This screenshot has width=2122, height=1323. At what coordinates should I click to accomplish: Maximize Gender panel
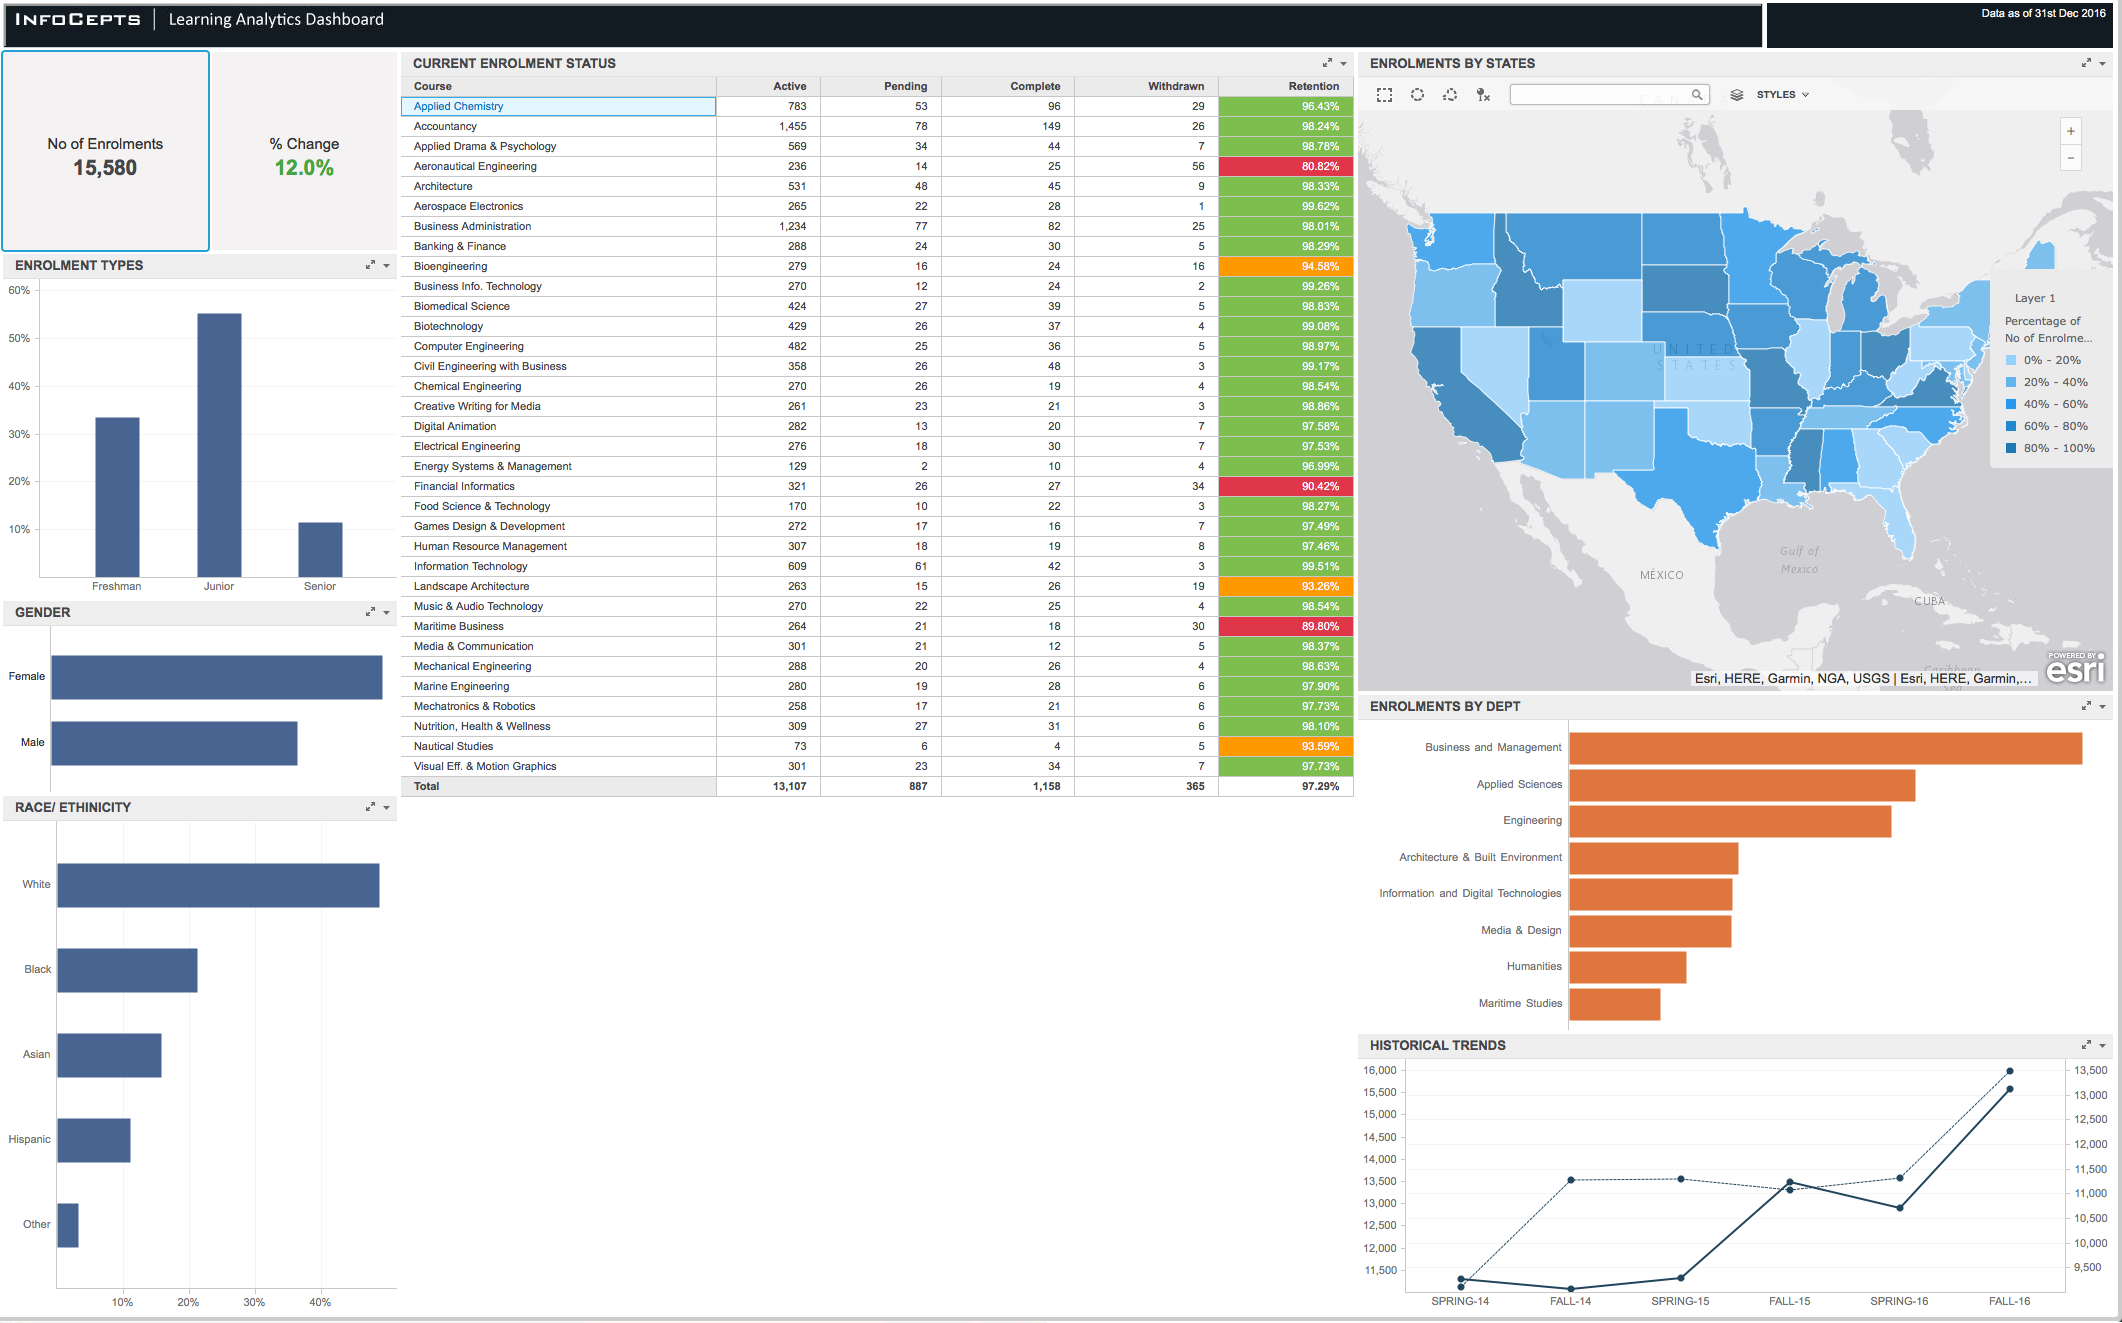coord(370,612)
